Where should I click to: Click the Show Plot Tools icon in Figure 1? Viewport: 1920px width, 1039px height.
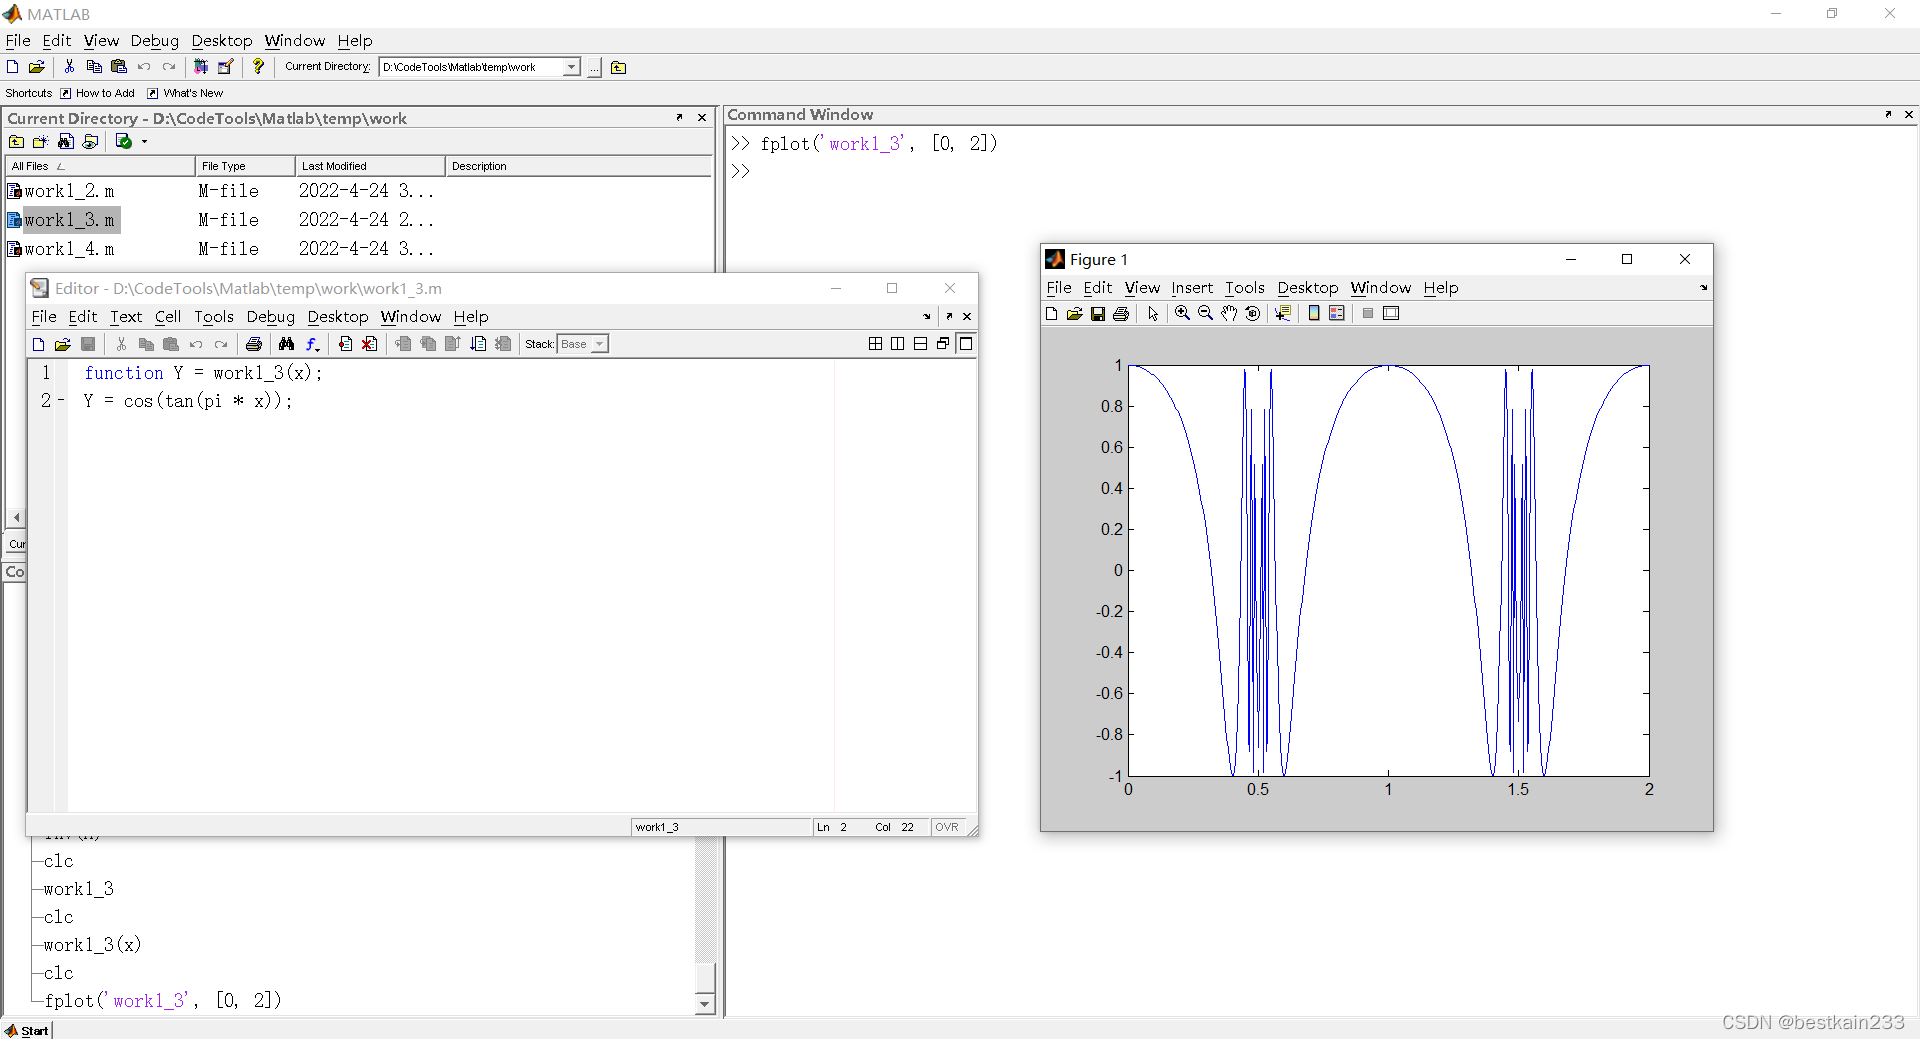pos(1391,313)
